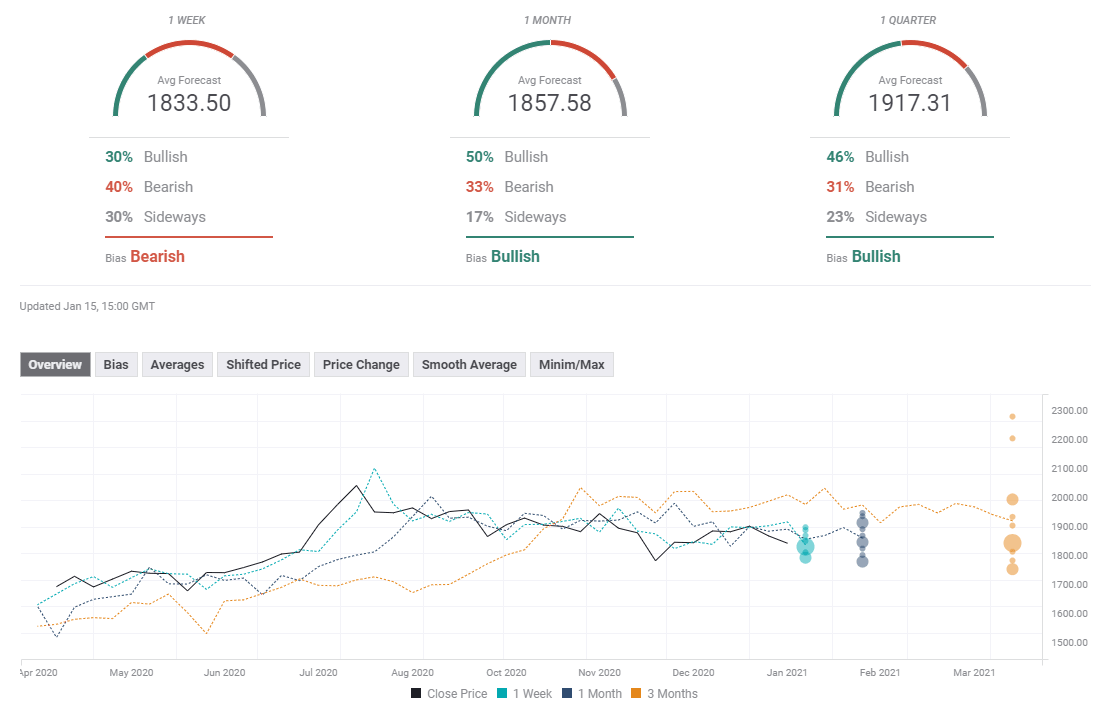Click the topmost orange dot near 2300

tap(1012, 416)
